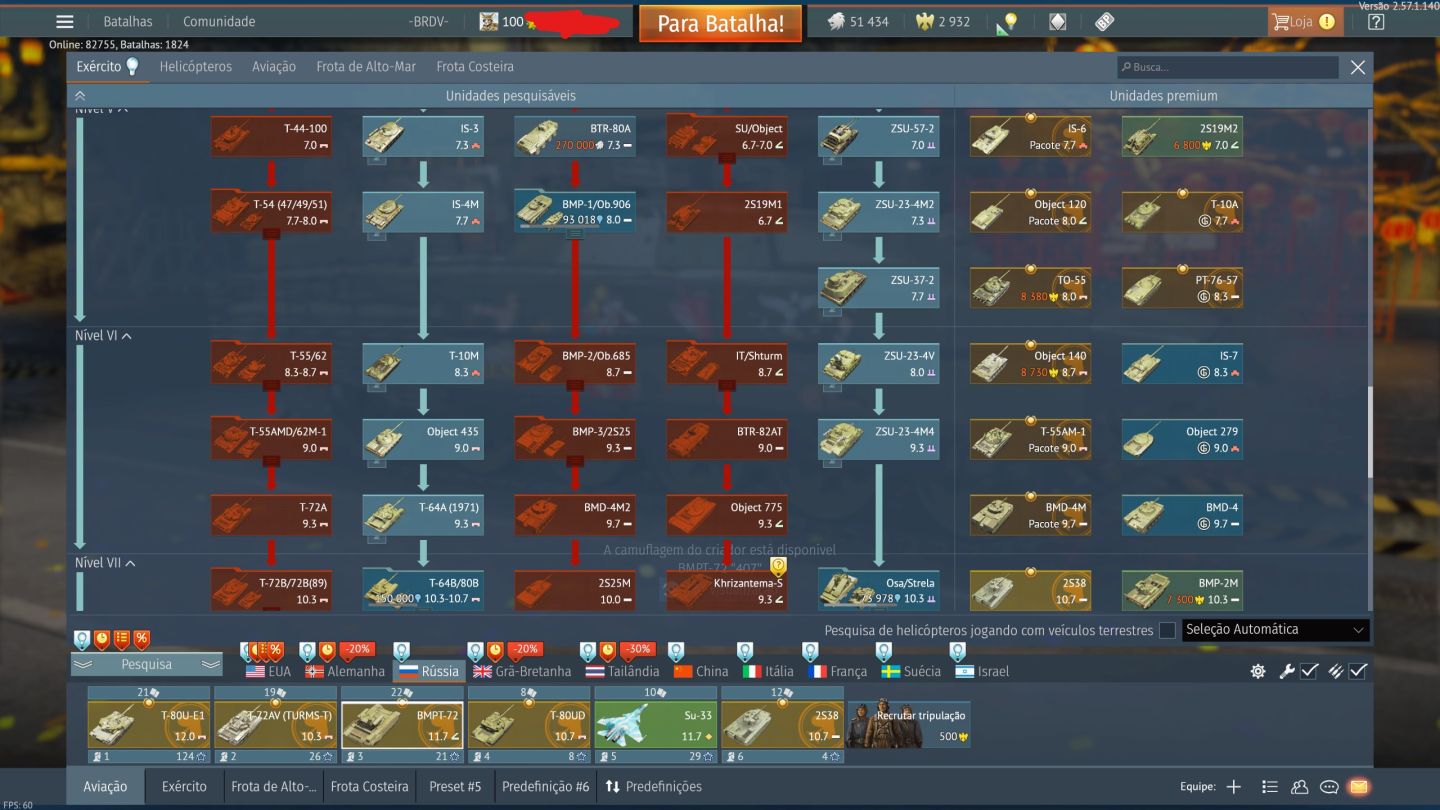The image size is (1440, 810).
Task: Click the Silver Lions currency icon
Action: click(x=836, y=21)
